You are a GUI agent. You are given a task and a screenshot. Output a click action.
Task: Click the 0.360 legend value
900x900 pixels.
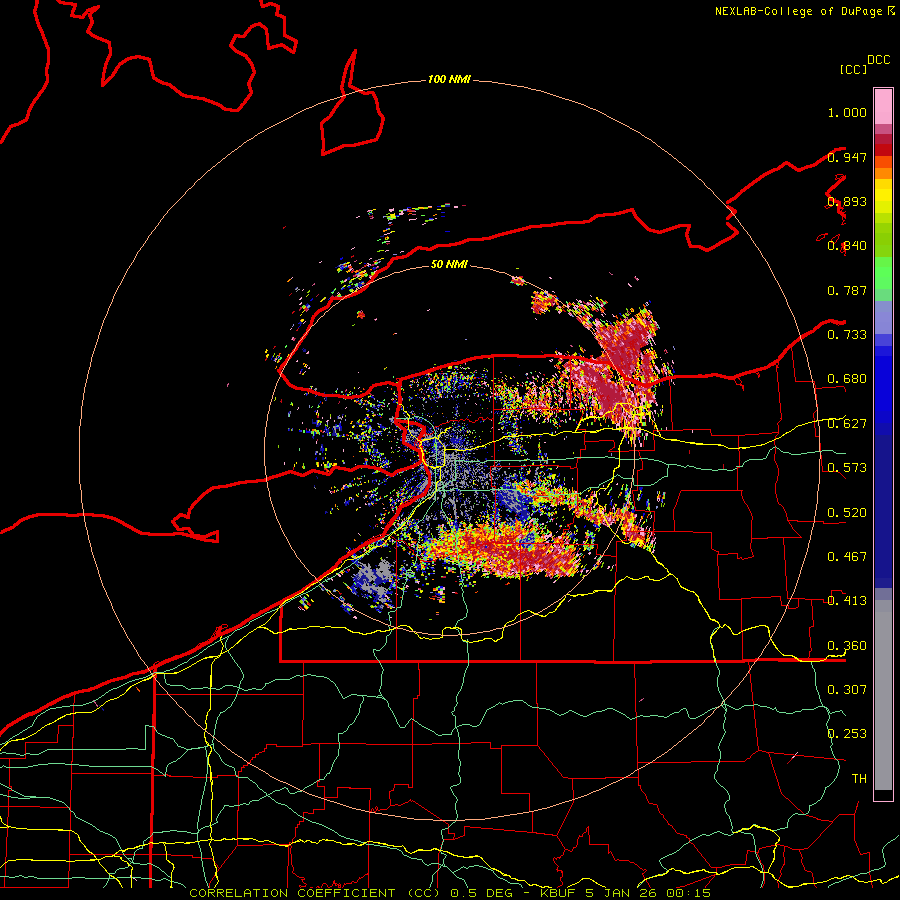[847, 646]
